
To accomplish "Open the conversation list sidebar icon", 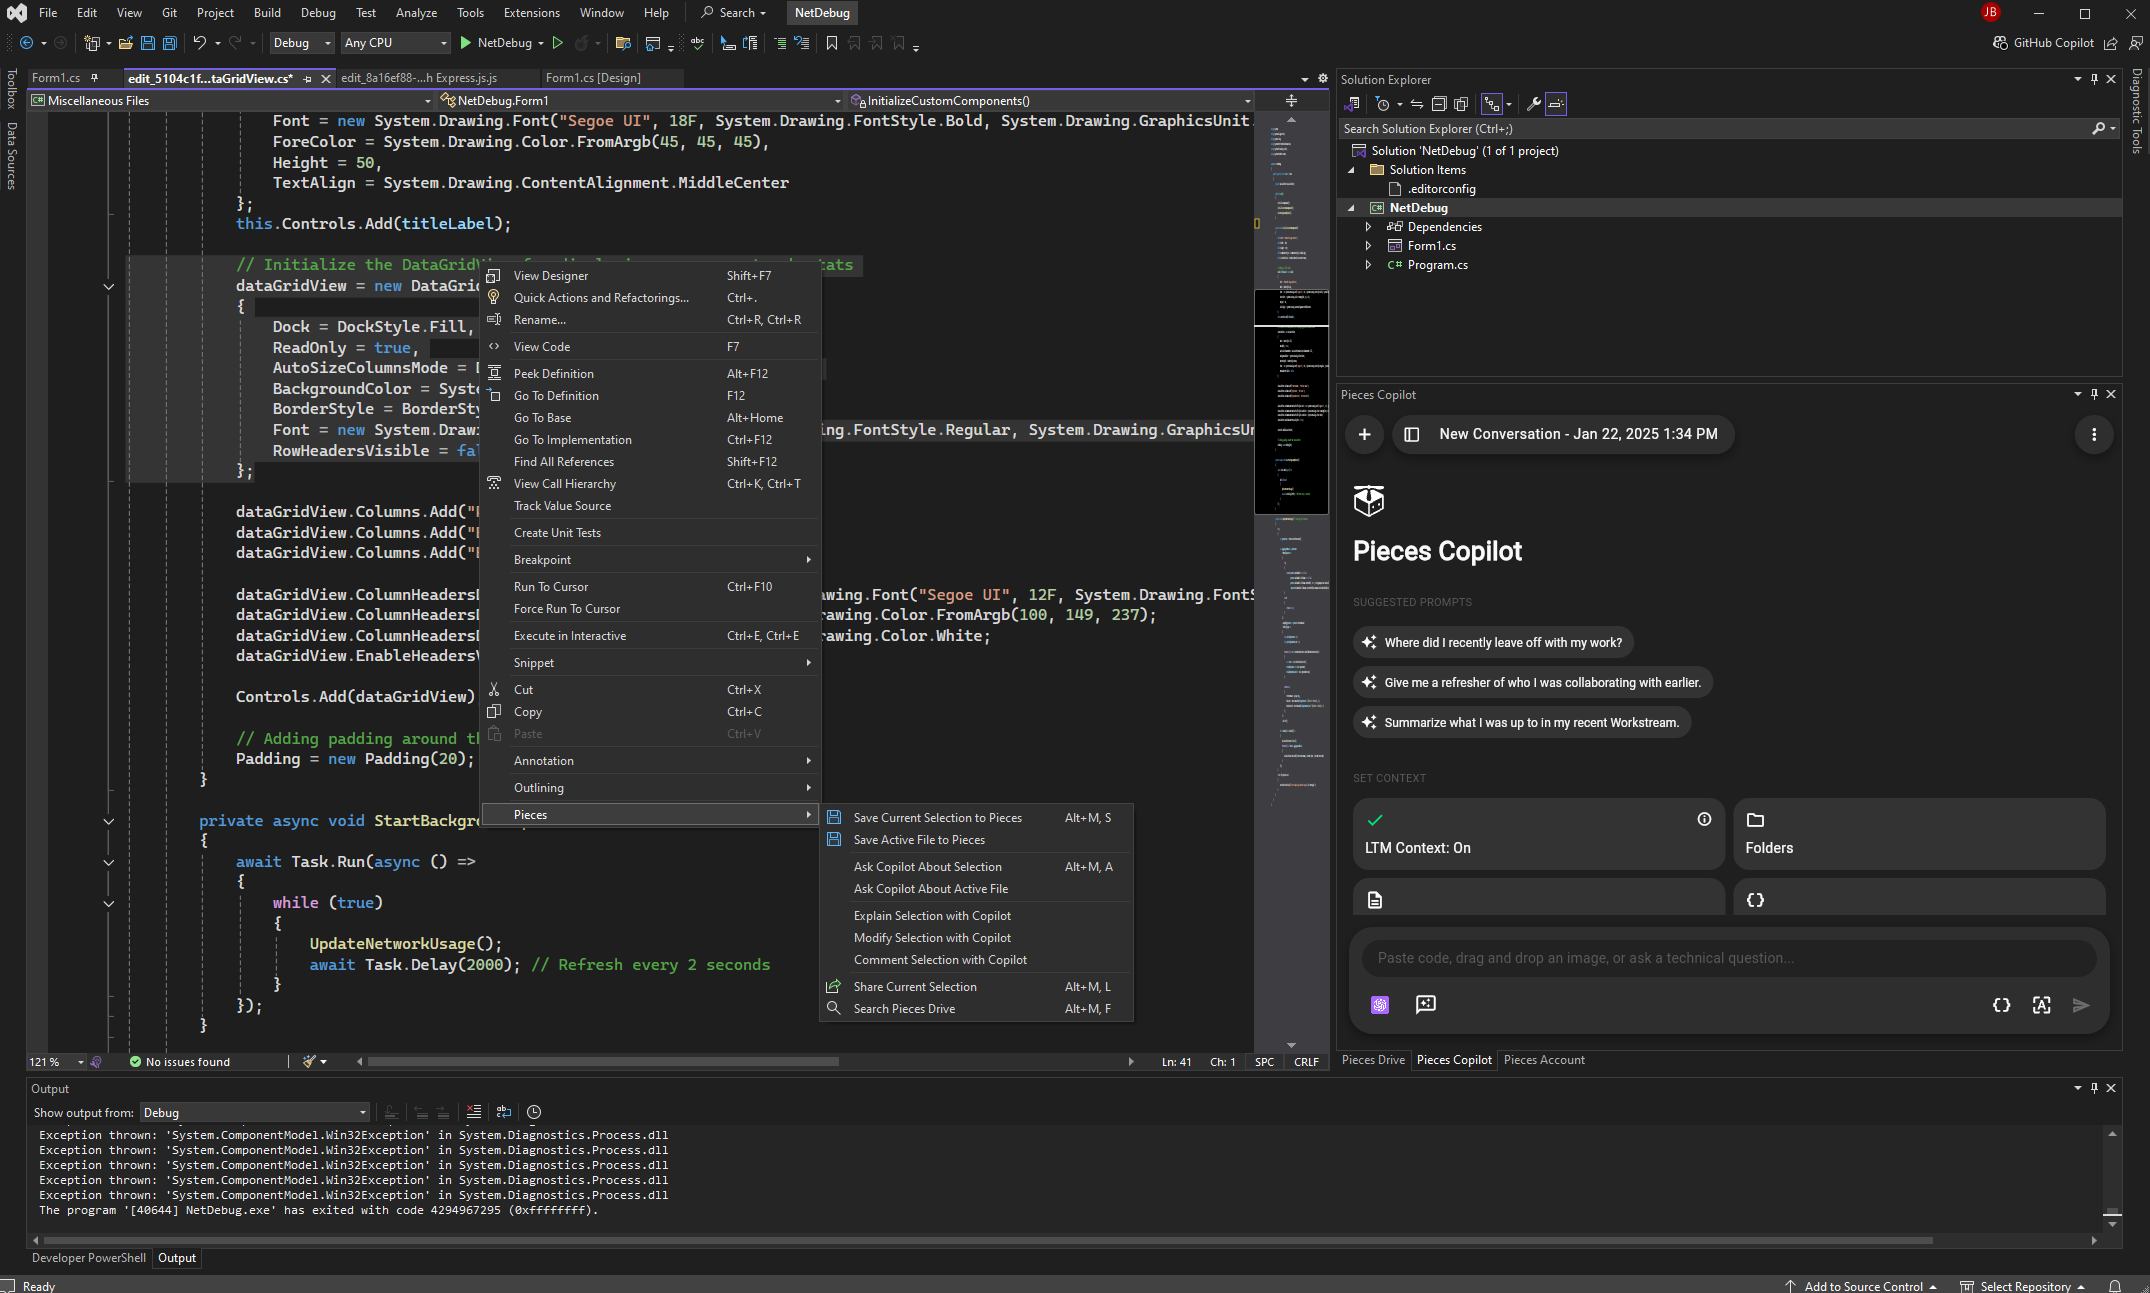I will pyautogui.click(x=1412, y=434).
